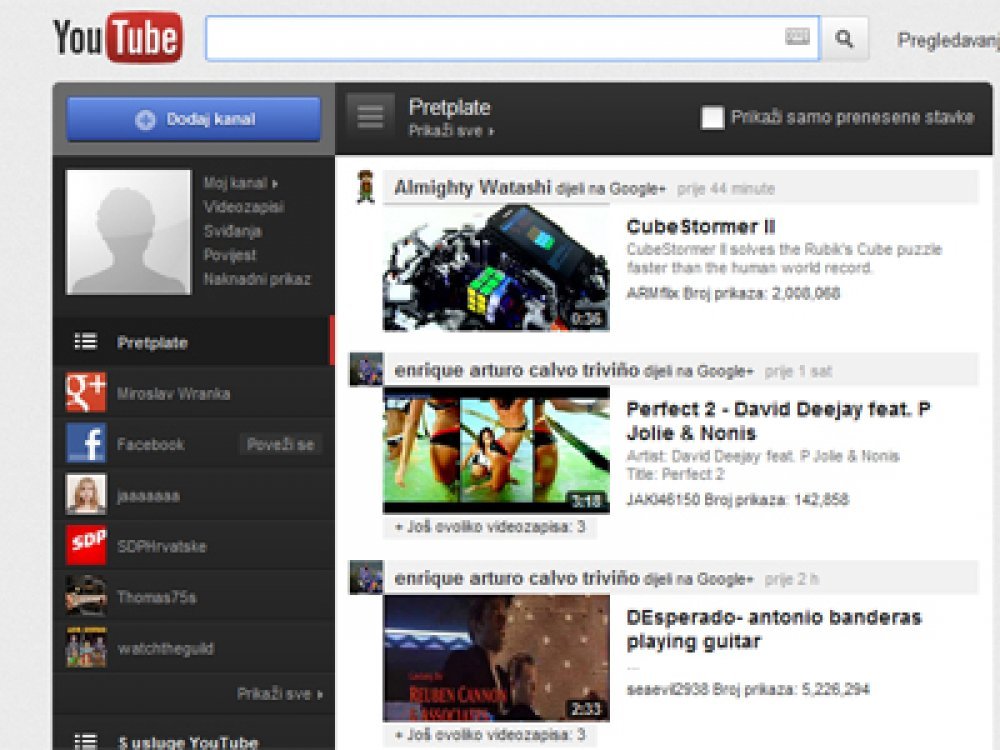Open the SDPHrvatske subscription

click(x=193, y=547)
